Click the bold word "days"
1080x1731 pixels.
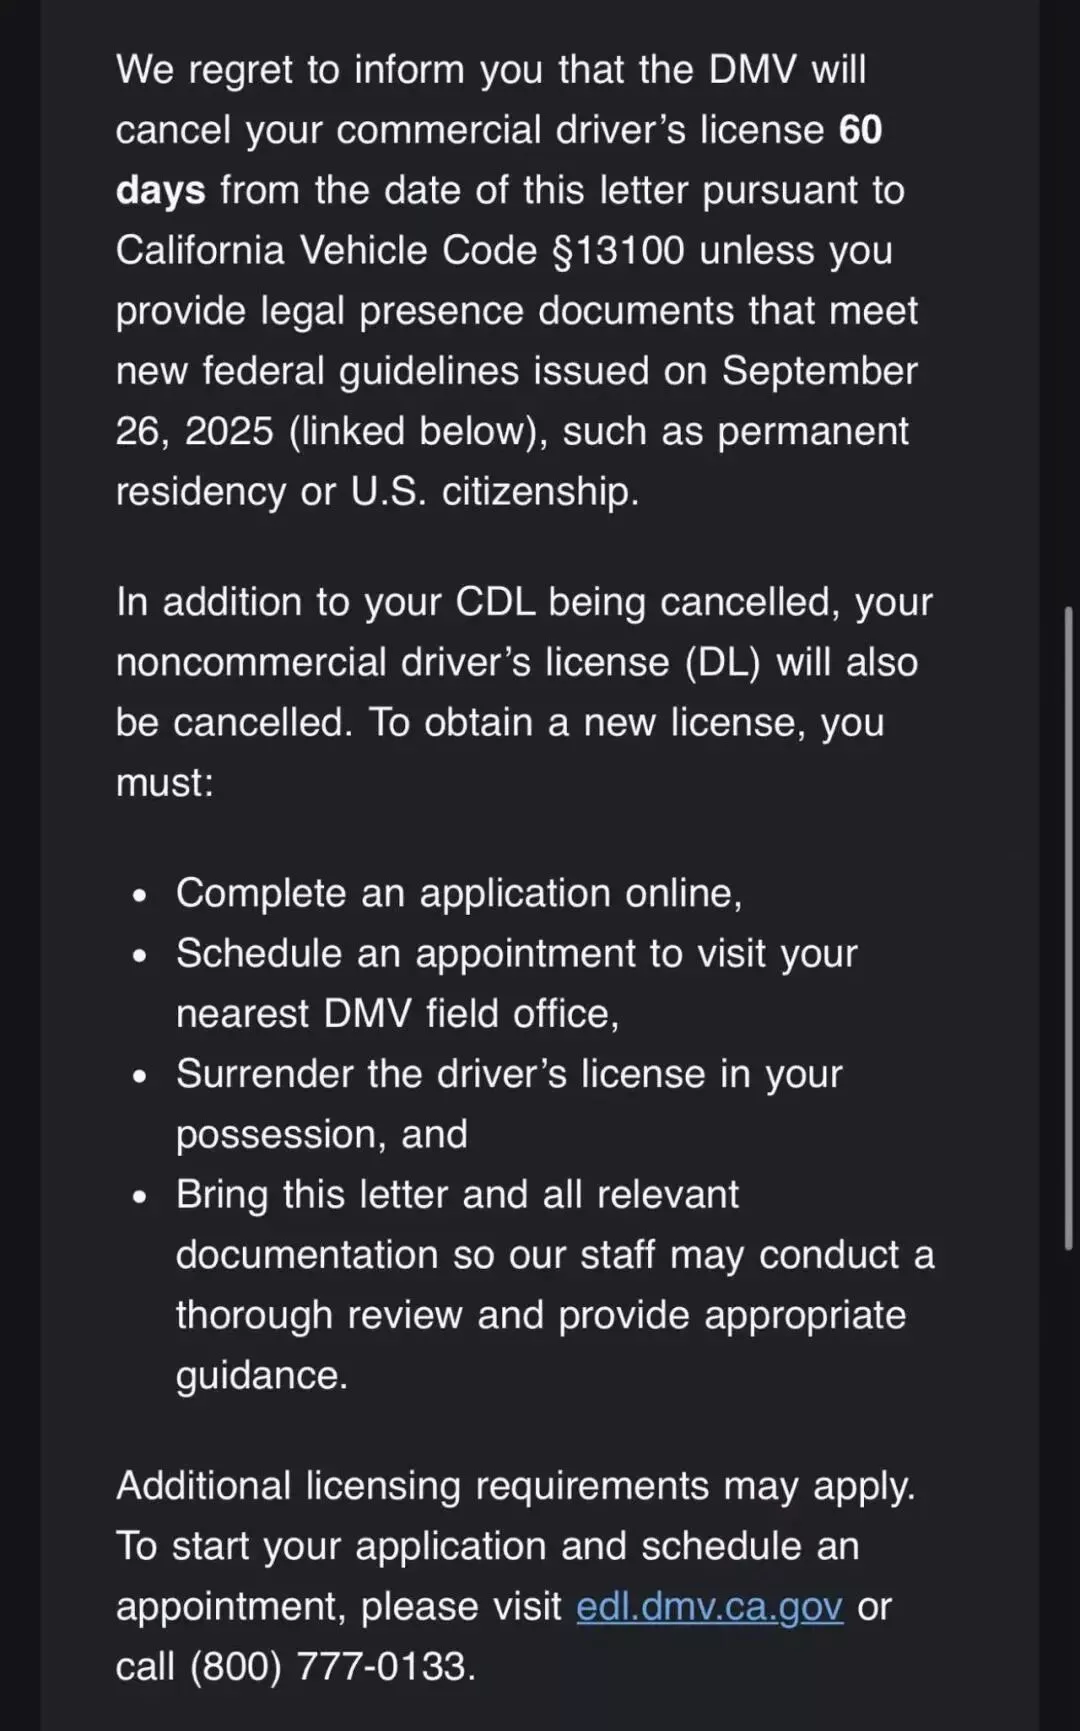[160, 190]
